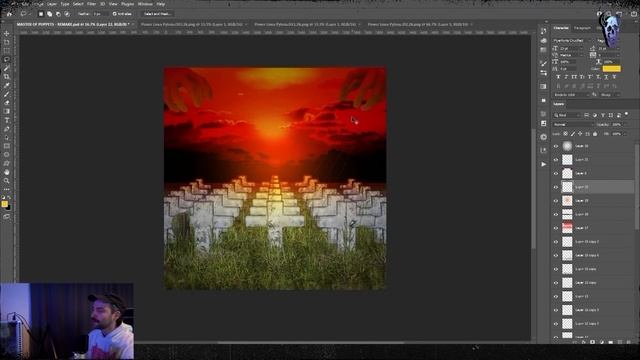
Task: Open the tracking dropdown in Character panel
Action: point(609,55)
